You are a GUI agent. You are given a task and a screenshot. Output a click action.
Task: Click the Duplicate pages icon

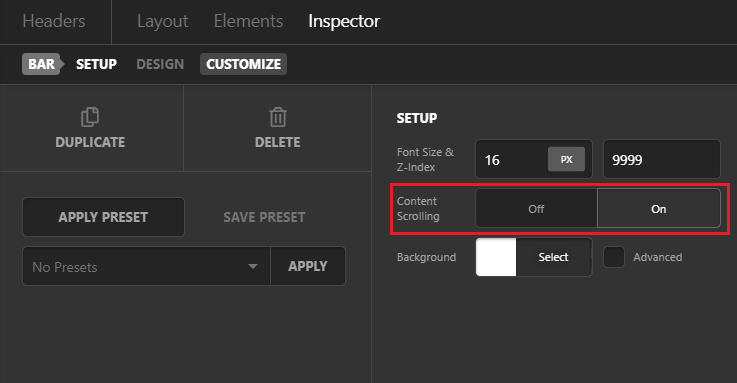click(x=90, y=117)
